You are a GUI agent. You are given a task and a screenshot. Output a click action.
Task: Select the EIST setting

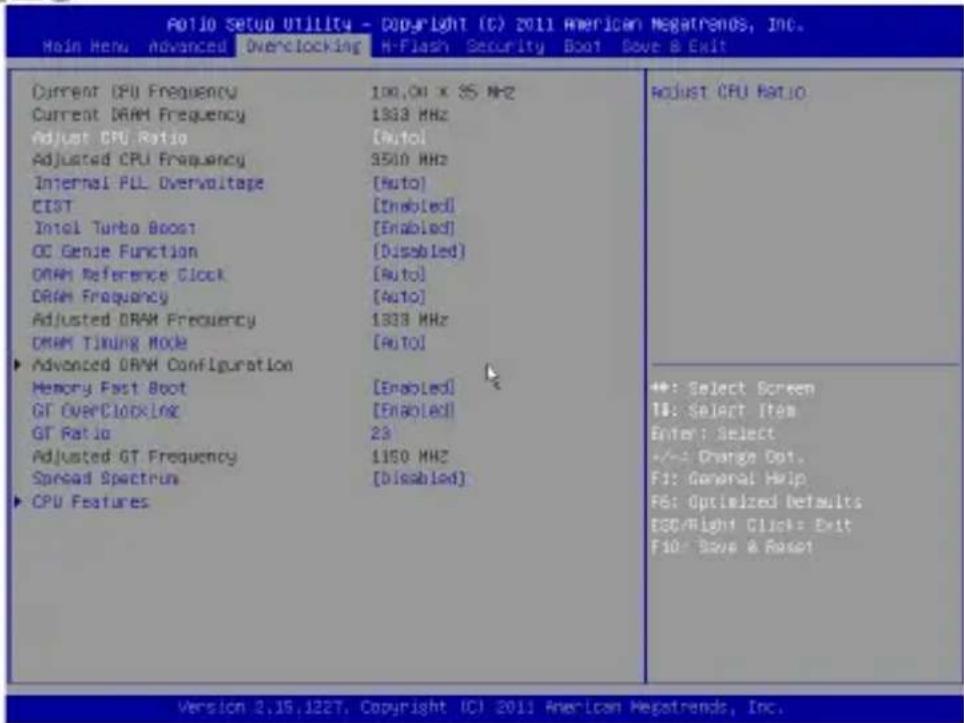[52, 206]
